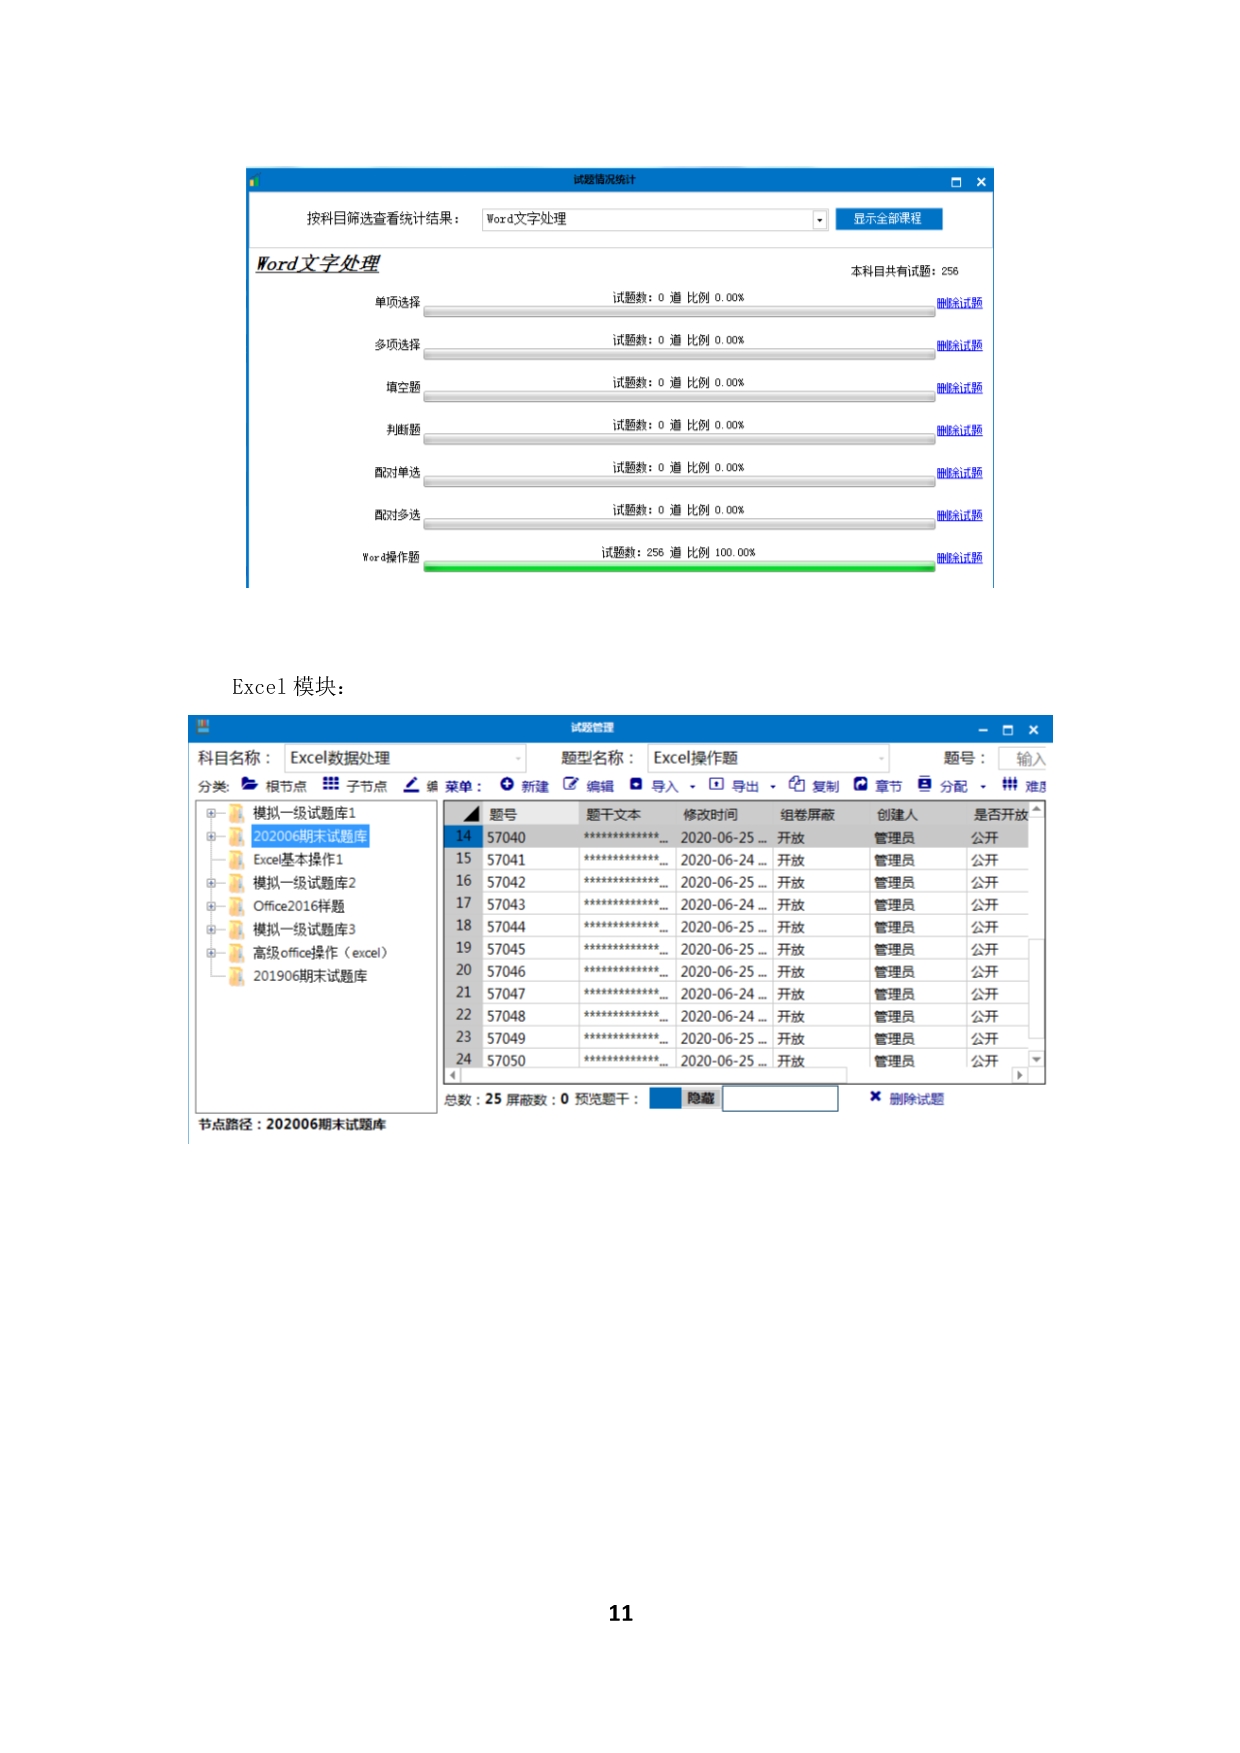Open the 科目名称 Excel数据处理 dropdown
The width and height of the screenshot is (1240, 1753).
pyautogui.click(x=518, y=758)
